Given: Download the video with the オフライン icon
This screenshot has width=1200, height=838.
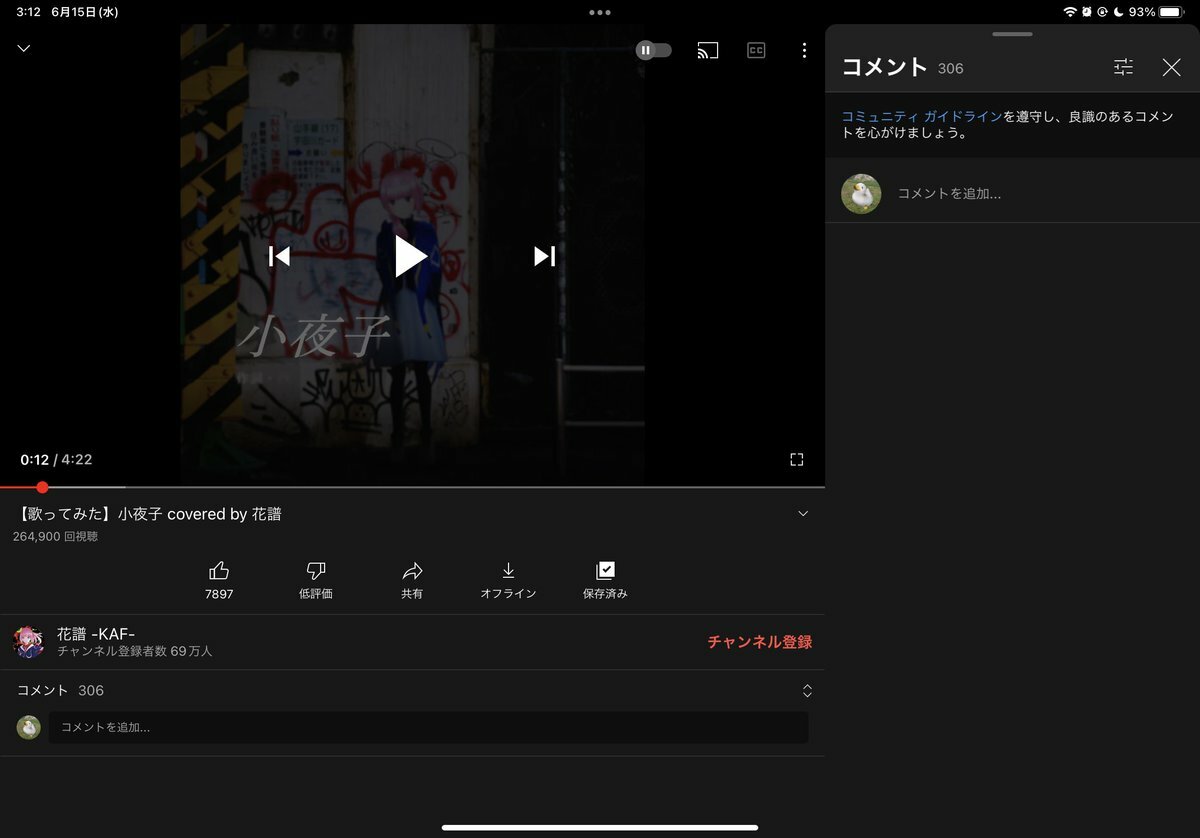Looking at the screenshot, I should point(508,570).
